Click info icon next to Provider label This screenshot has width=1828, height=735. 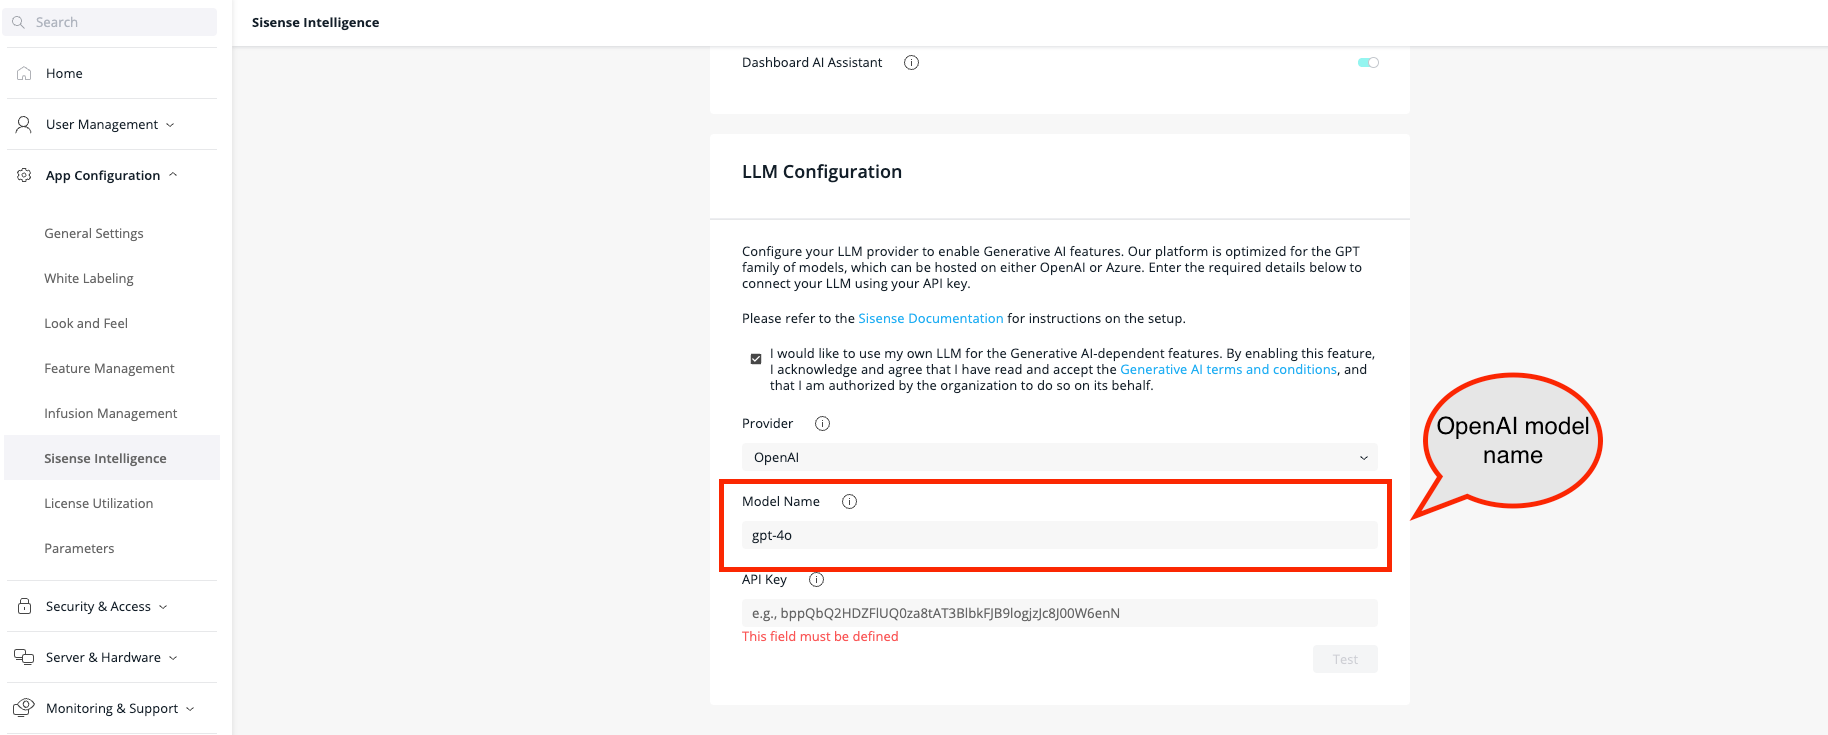click(822, 423)
